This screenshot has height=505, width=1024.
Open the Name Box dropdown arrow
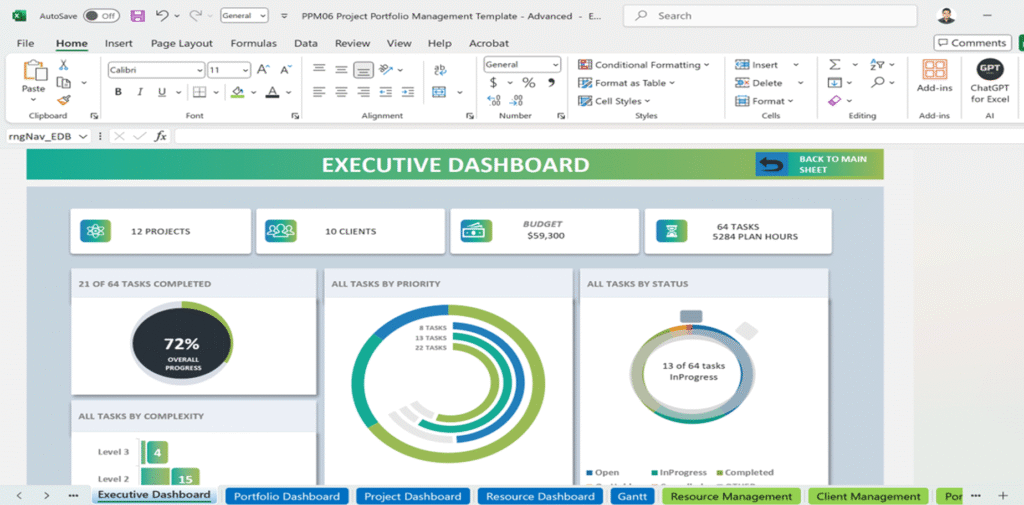pyautogui.click(x=83, y=136)
